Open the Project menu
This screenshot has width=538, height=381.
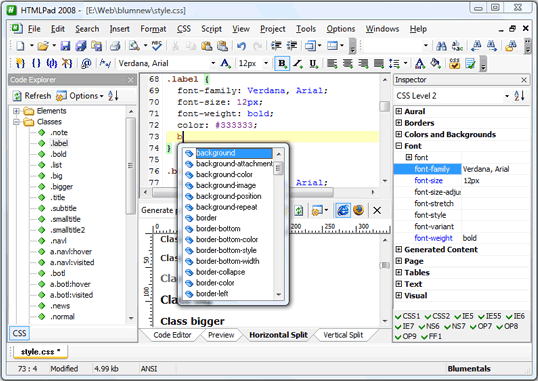click(272, 29)
